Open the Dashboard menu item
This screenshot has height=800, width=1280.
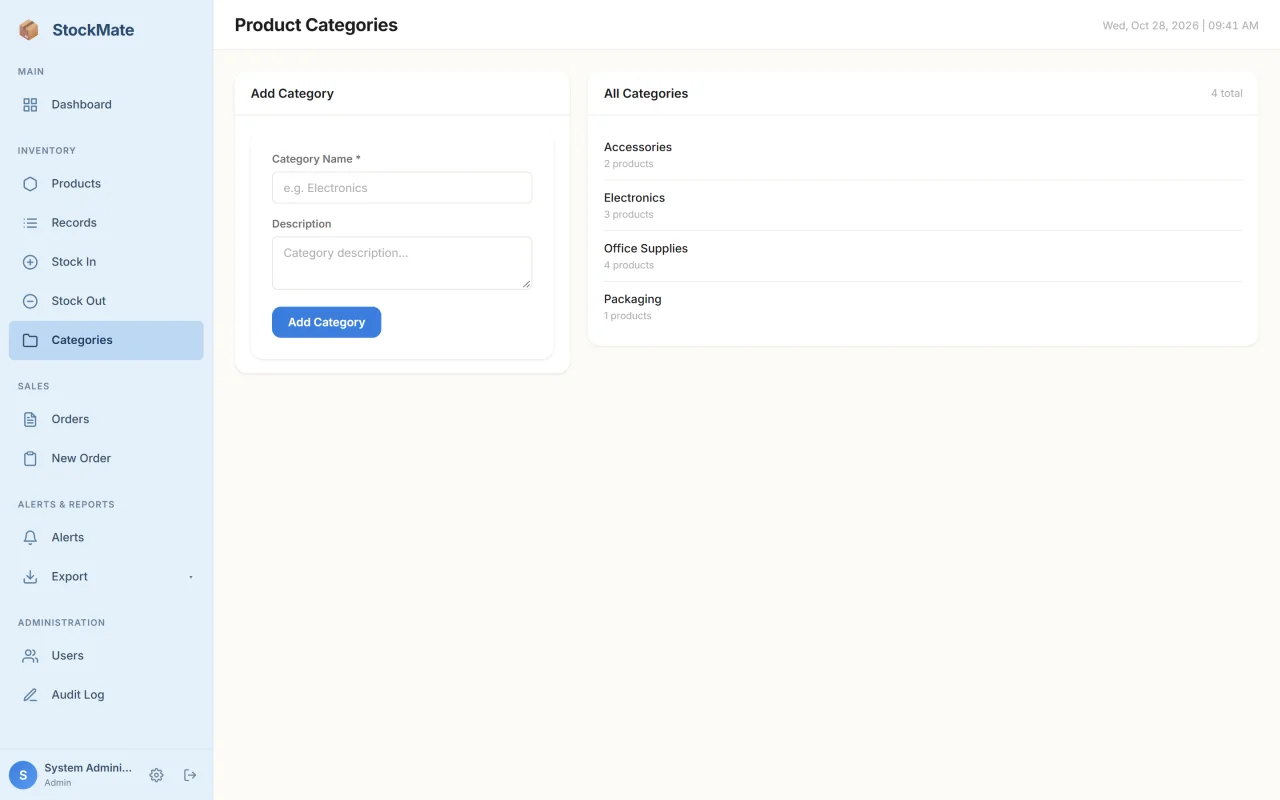106,104
